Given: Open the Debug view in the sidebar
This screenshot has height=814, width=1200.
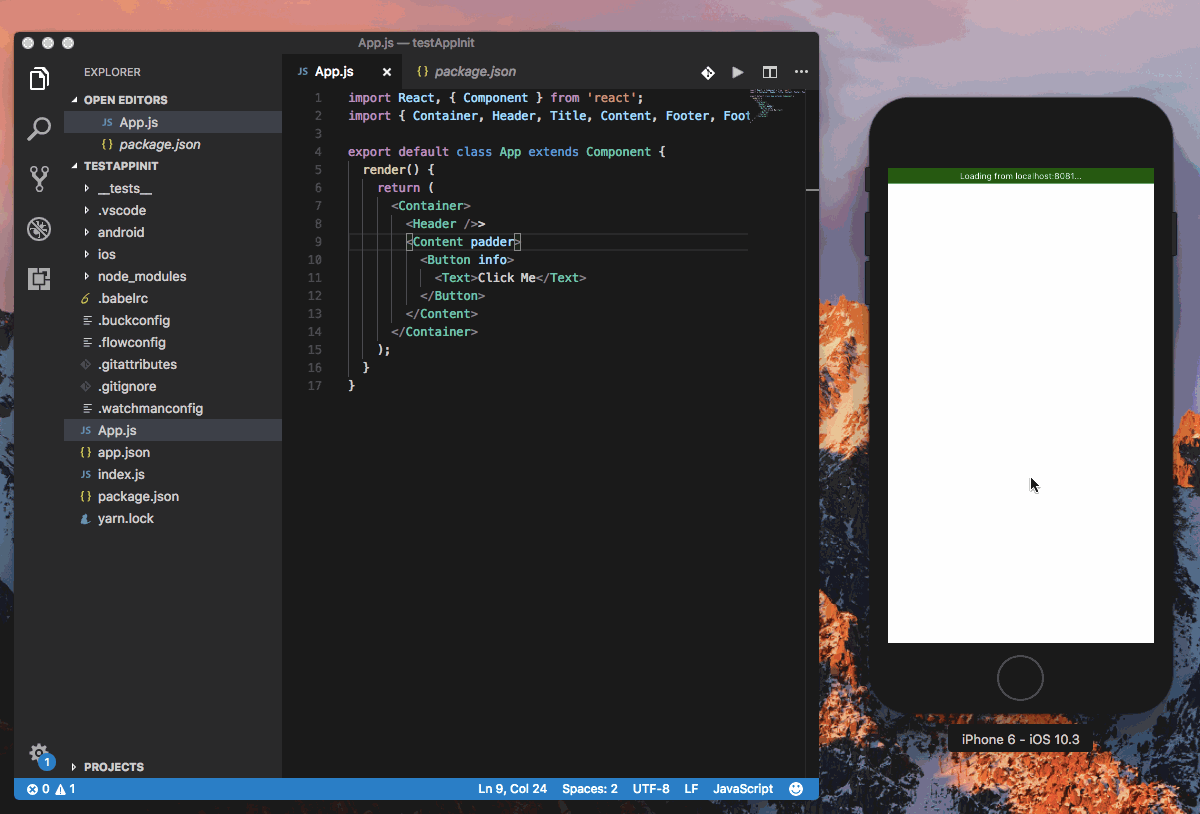Looking at the screenshot, I should 39,229.
